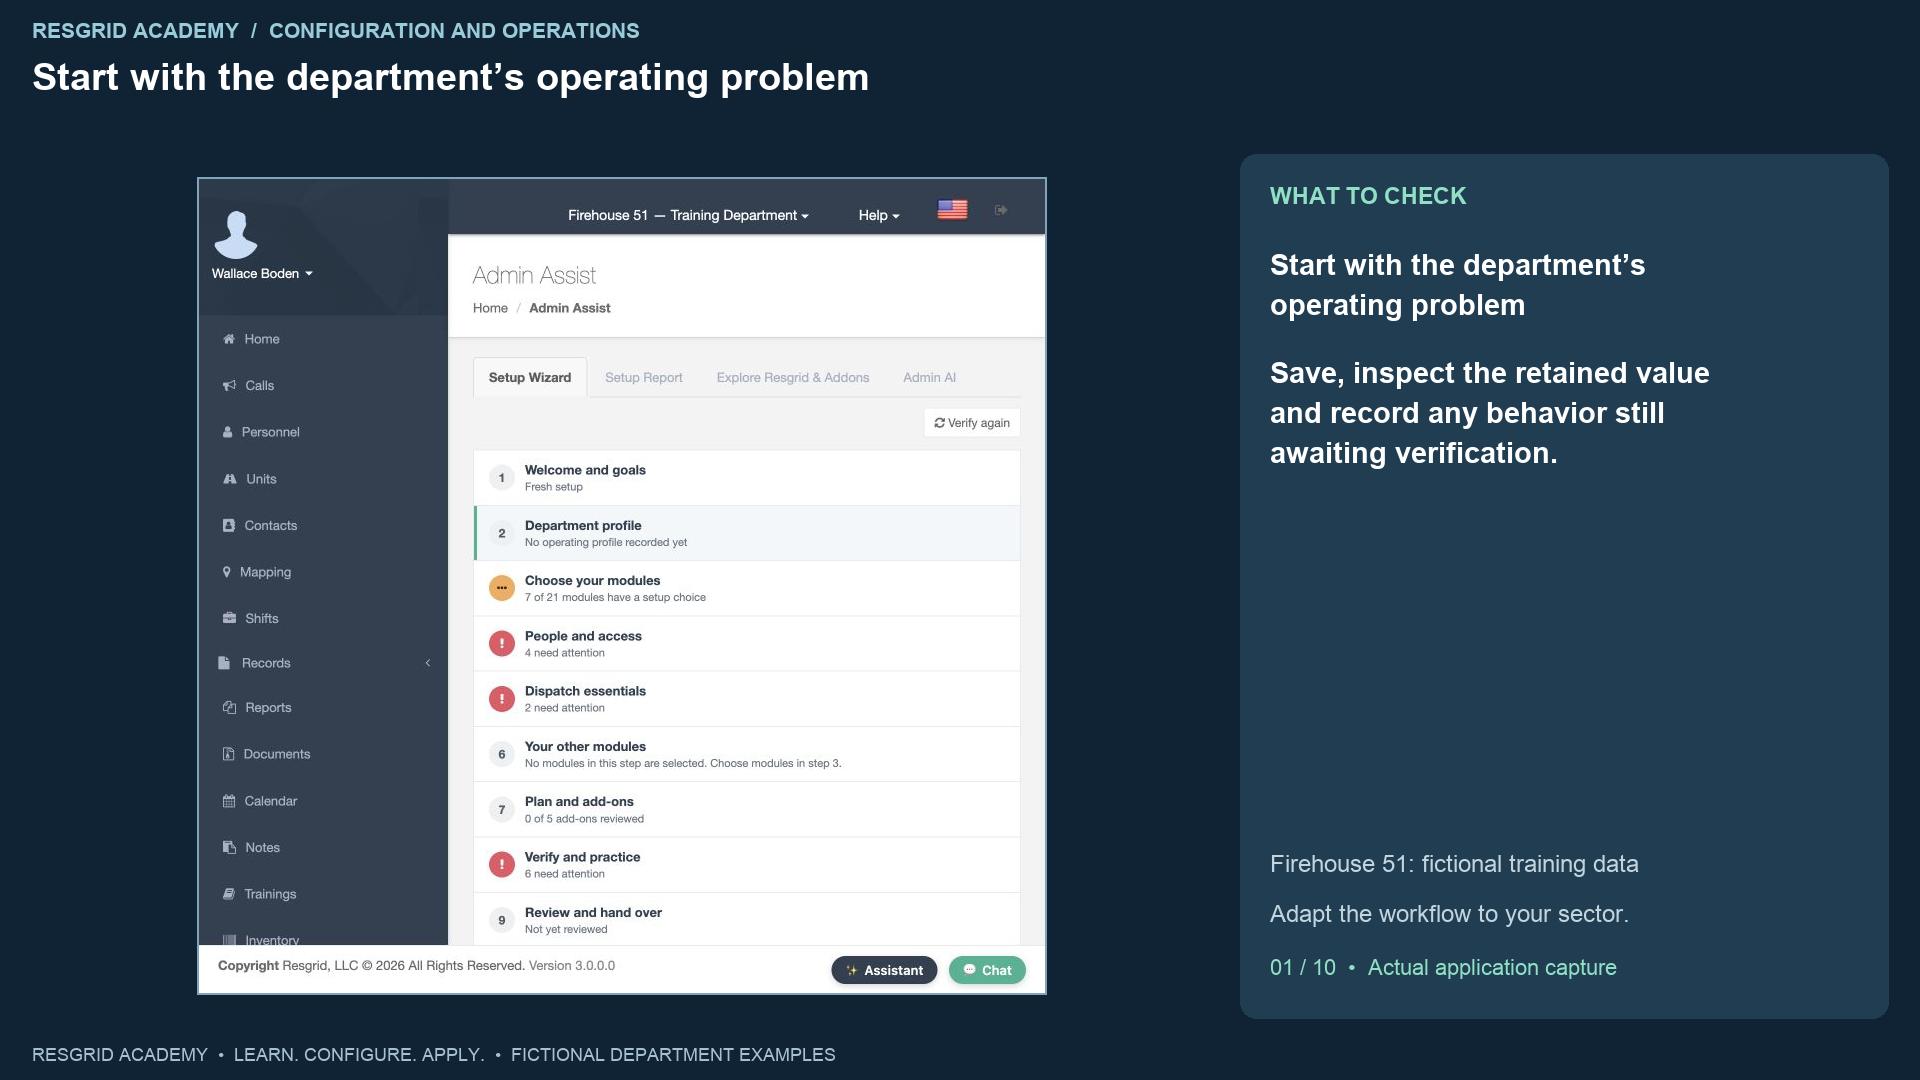Click the sign-out icon in top bar

tap(1001, 210)
